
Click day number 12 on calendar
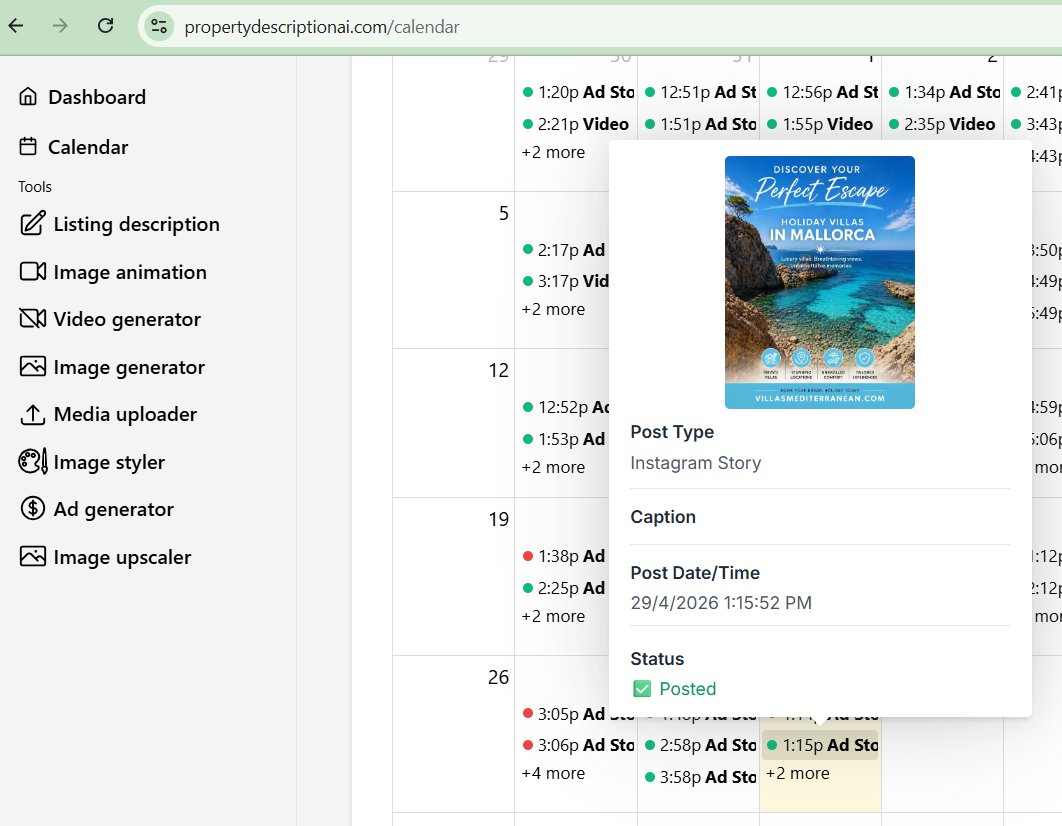[498, 370]
